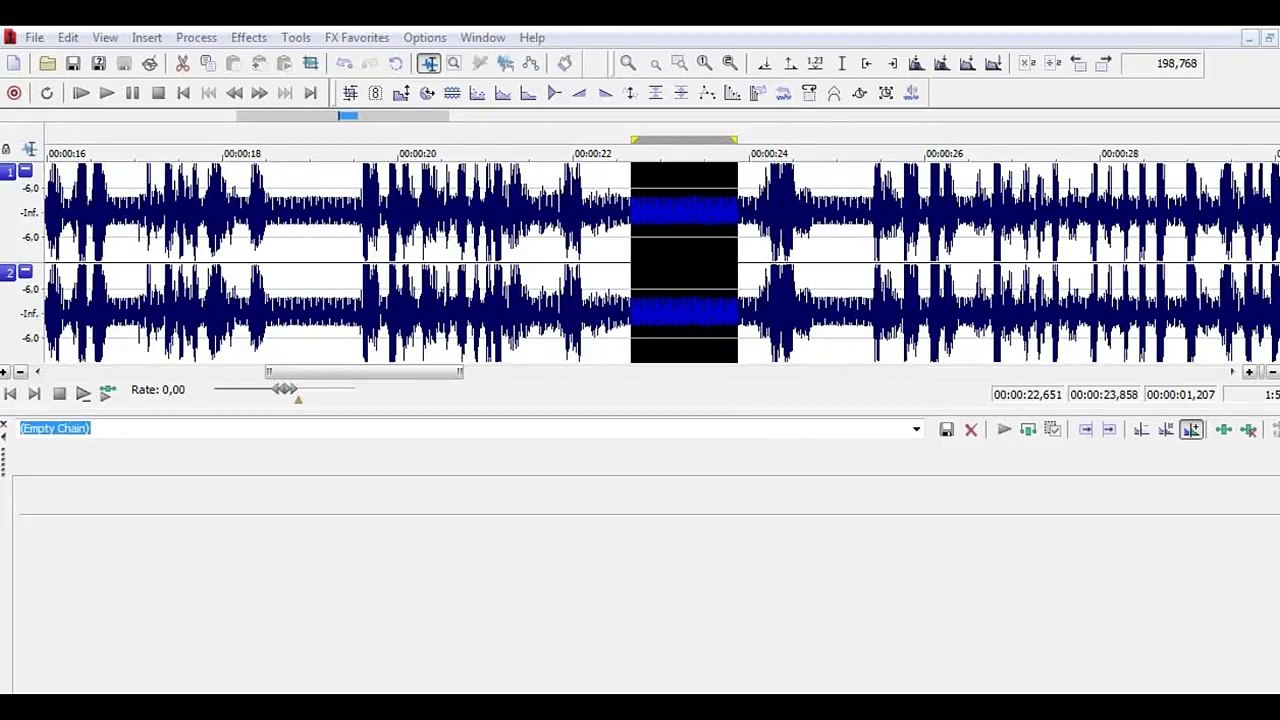Click data window Play Normal button

tap(83, 394)
